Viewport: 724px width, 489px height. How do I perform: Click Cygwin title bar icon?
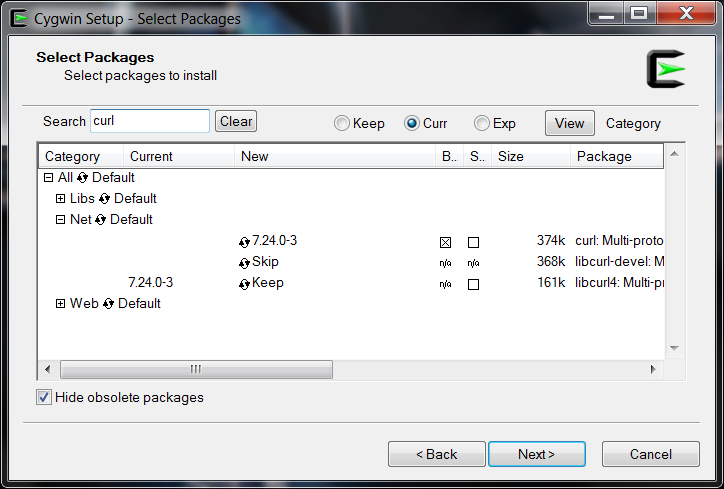click(20, 19)
